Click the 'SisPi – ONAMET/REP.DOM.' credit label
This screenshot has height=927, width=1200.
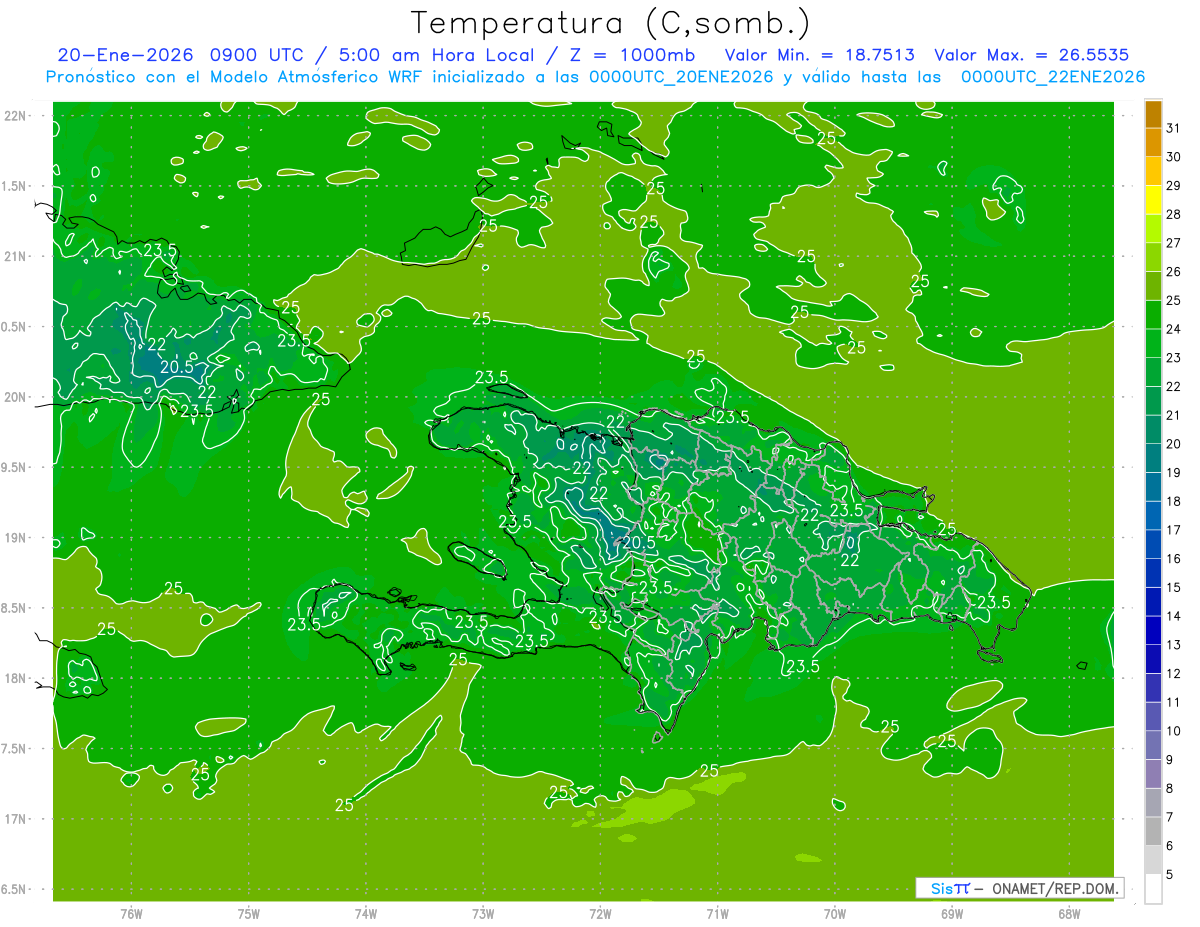point(1019,888)
